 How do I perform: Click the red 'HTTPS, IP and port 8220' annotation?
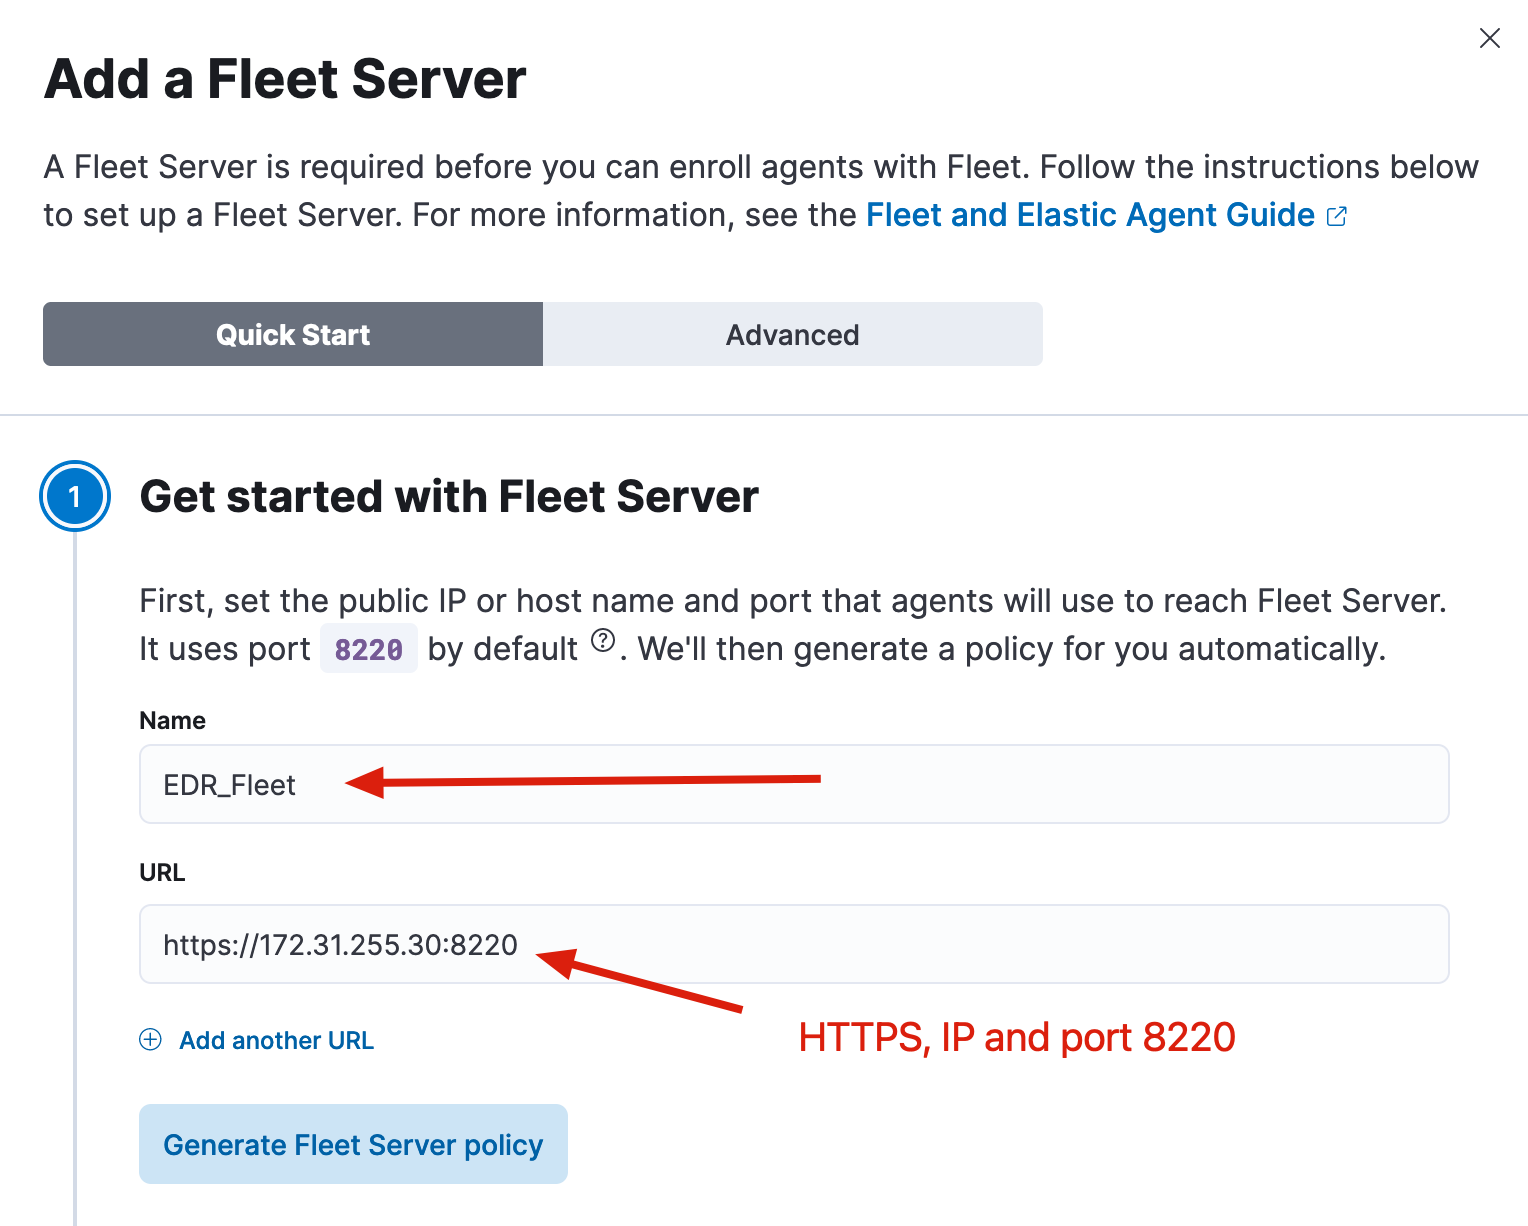(1017, 1037)
